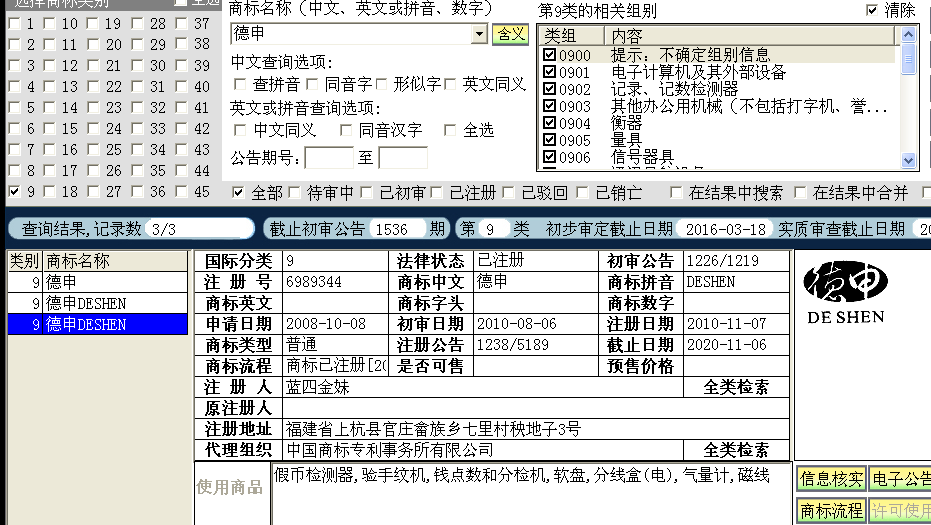Select the 已初审 status checkbox

click(x=366, y=192)
